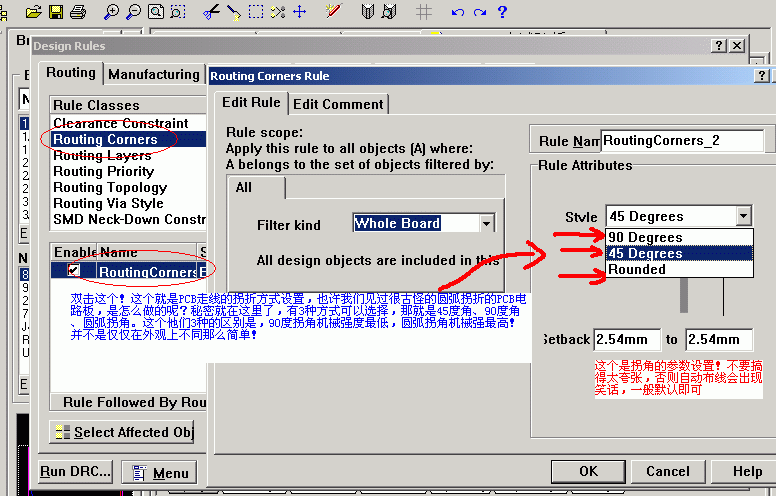Toggle the RoutingCorners rule Enable checkbox

point(74,271)
